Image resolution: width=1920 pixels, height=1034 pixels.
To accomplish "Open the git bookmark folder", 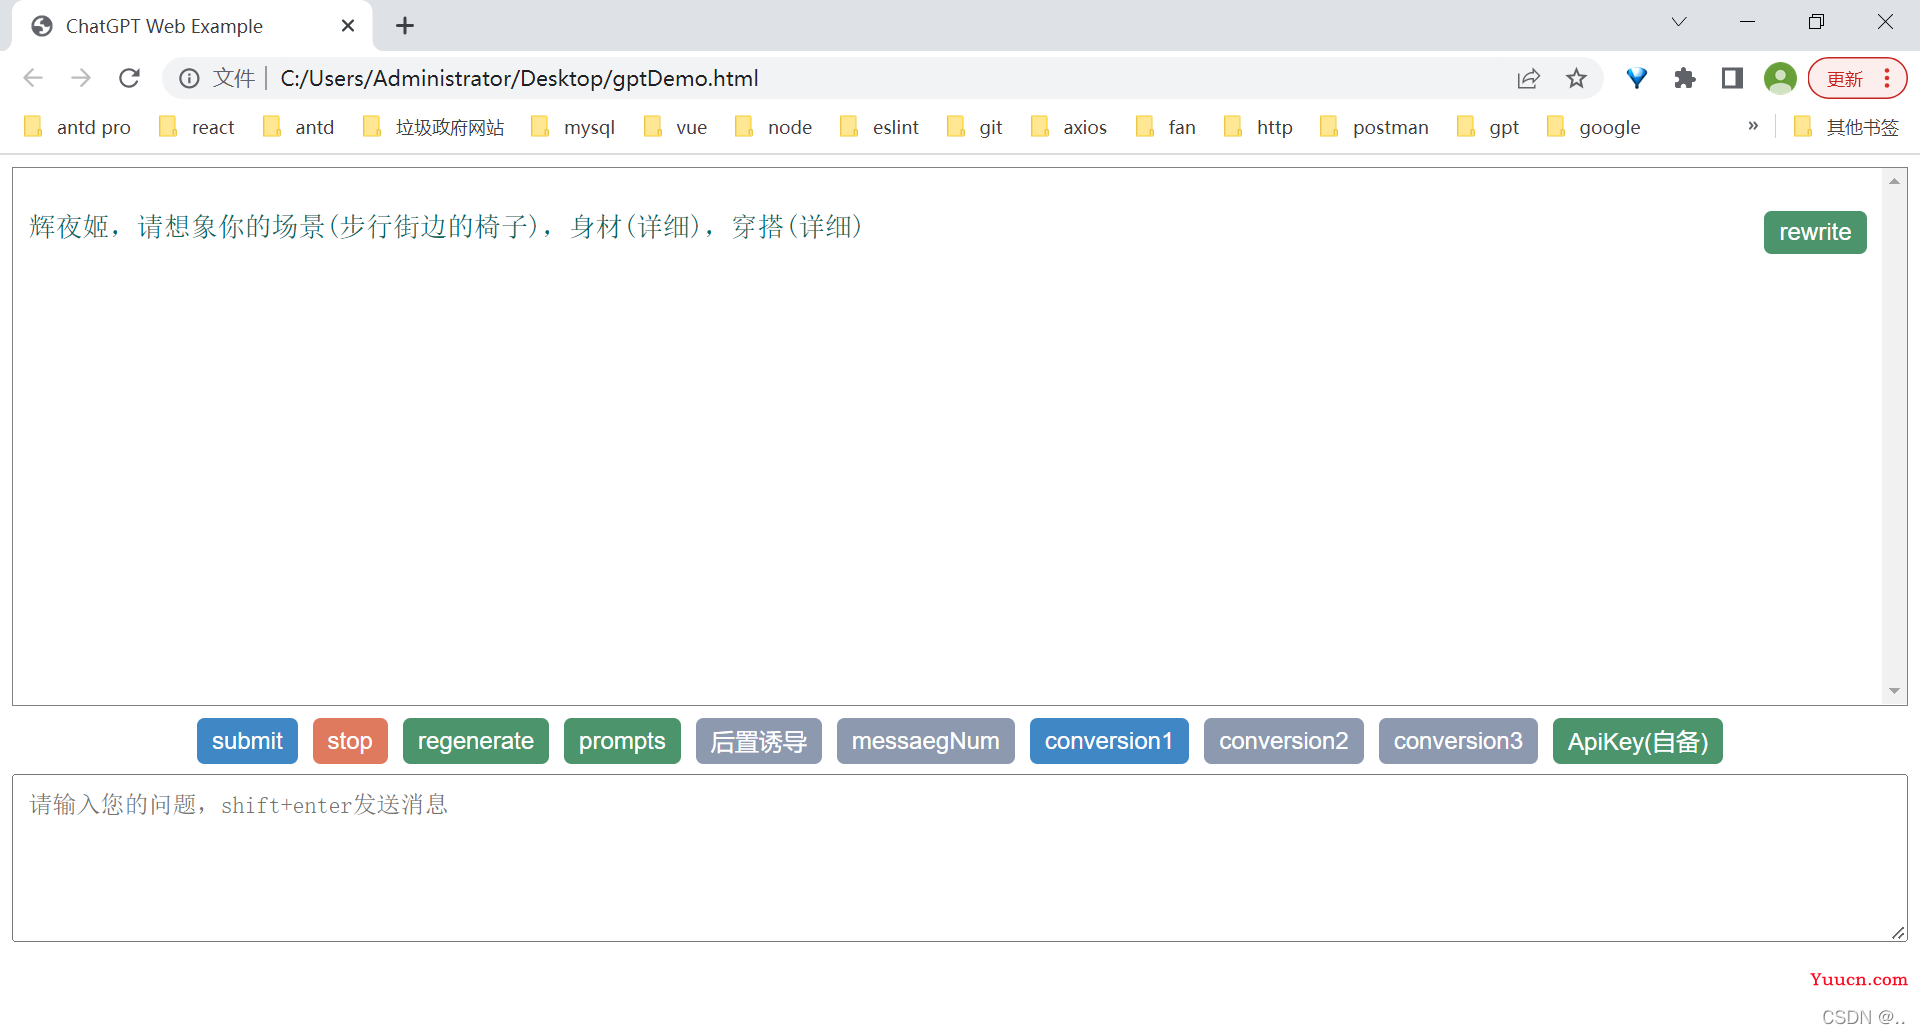I will [x=975, y=127].
